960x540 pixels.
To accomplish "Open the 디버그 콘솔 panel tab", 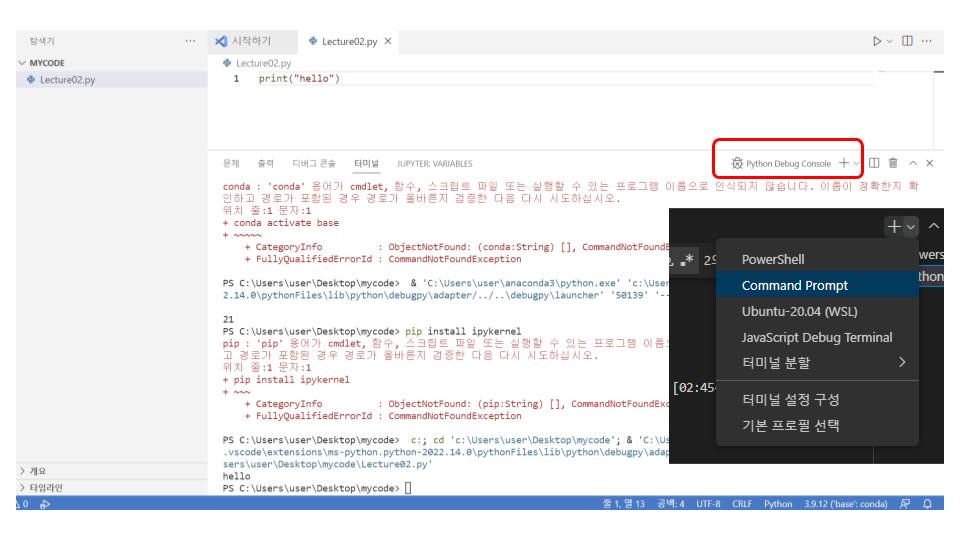I will pyautogui.click(x=314, y=163).
